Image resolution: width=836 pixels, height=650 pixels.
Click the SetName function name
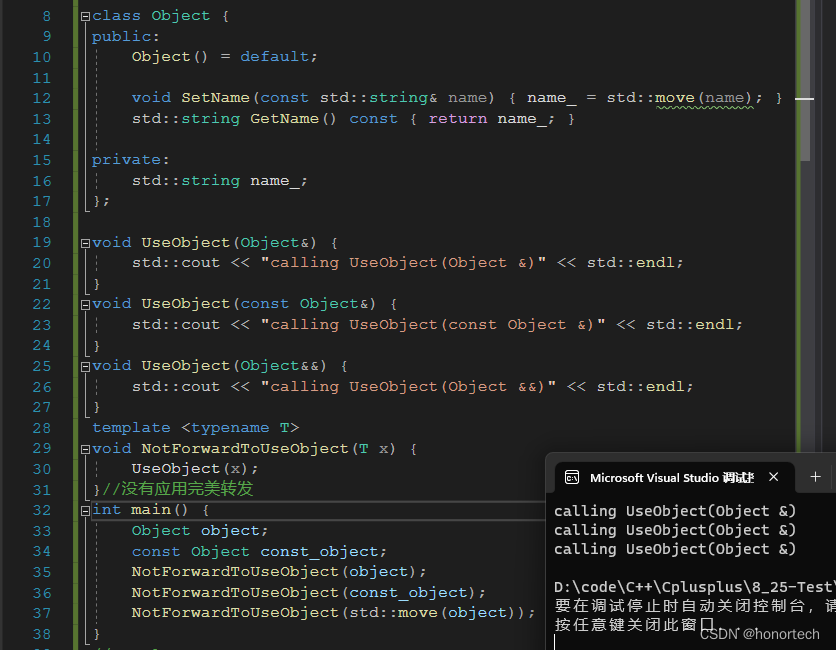pyautogui.click(x=215, y=98)
